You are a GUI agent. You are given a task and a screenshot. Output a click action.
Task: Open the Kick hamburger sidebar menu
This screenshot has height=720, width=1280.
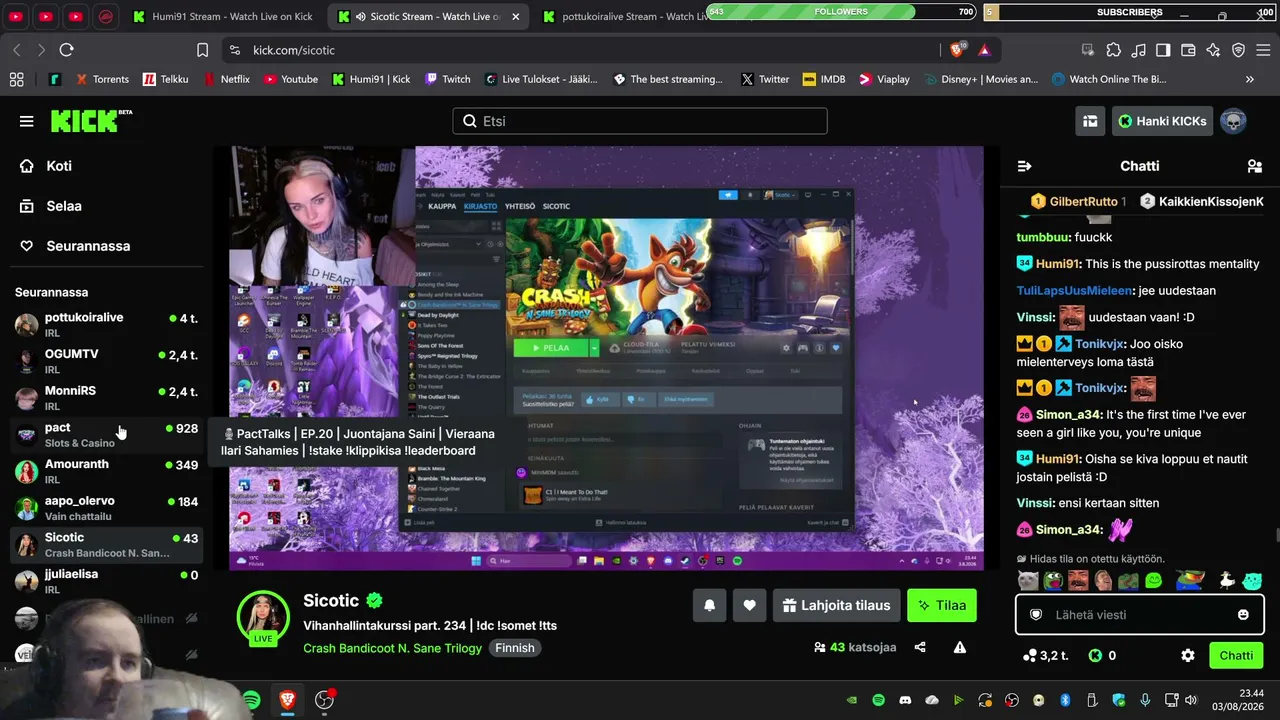[x=26, y=121]
